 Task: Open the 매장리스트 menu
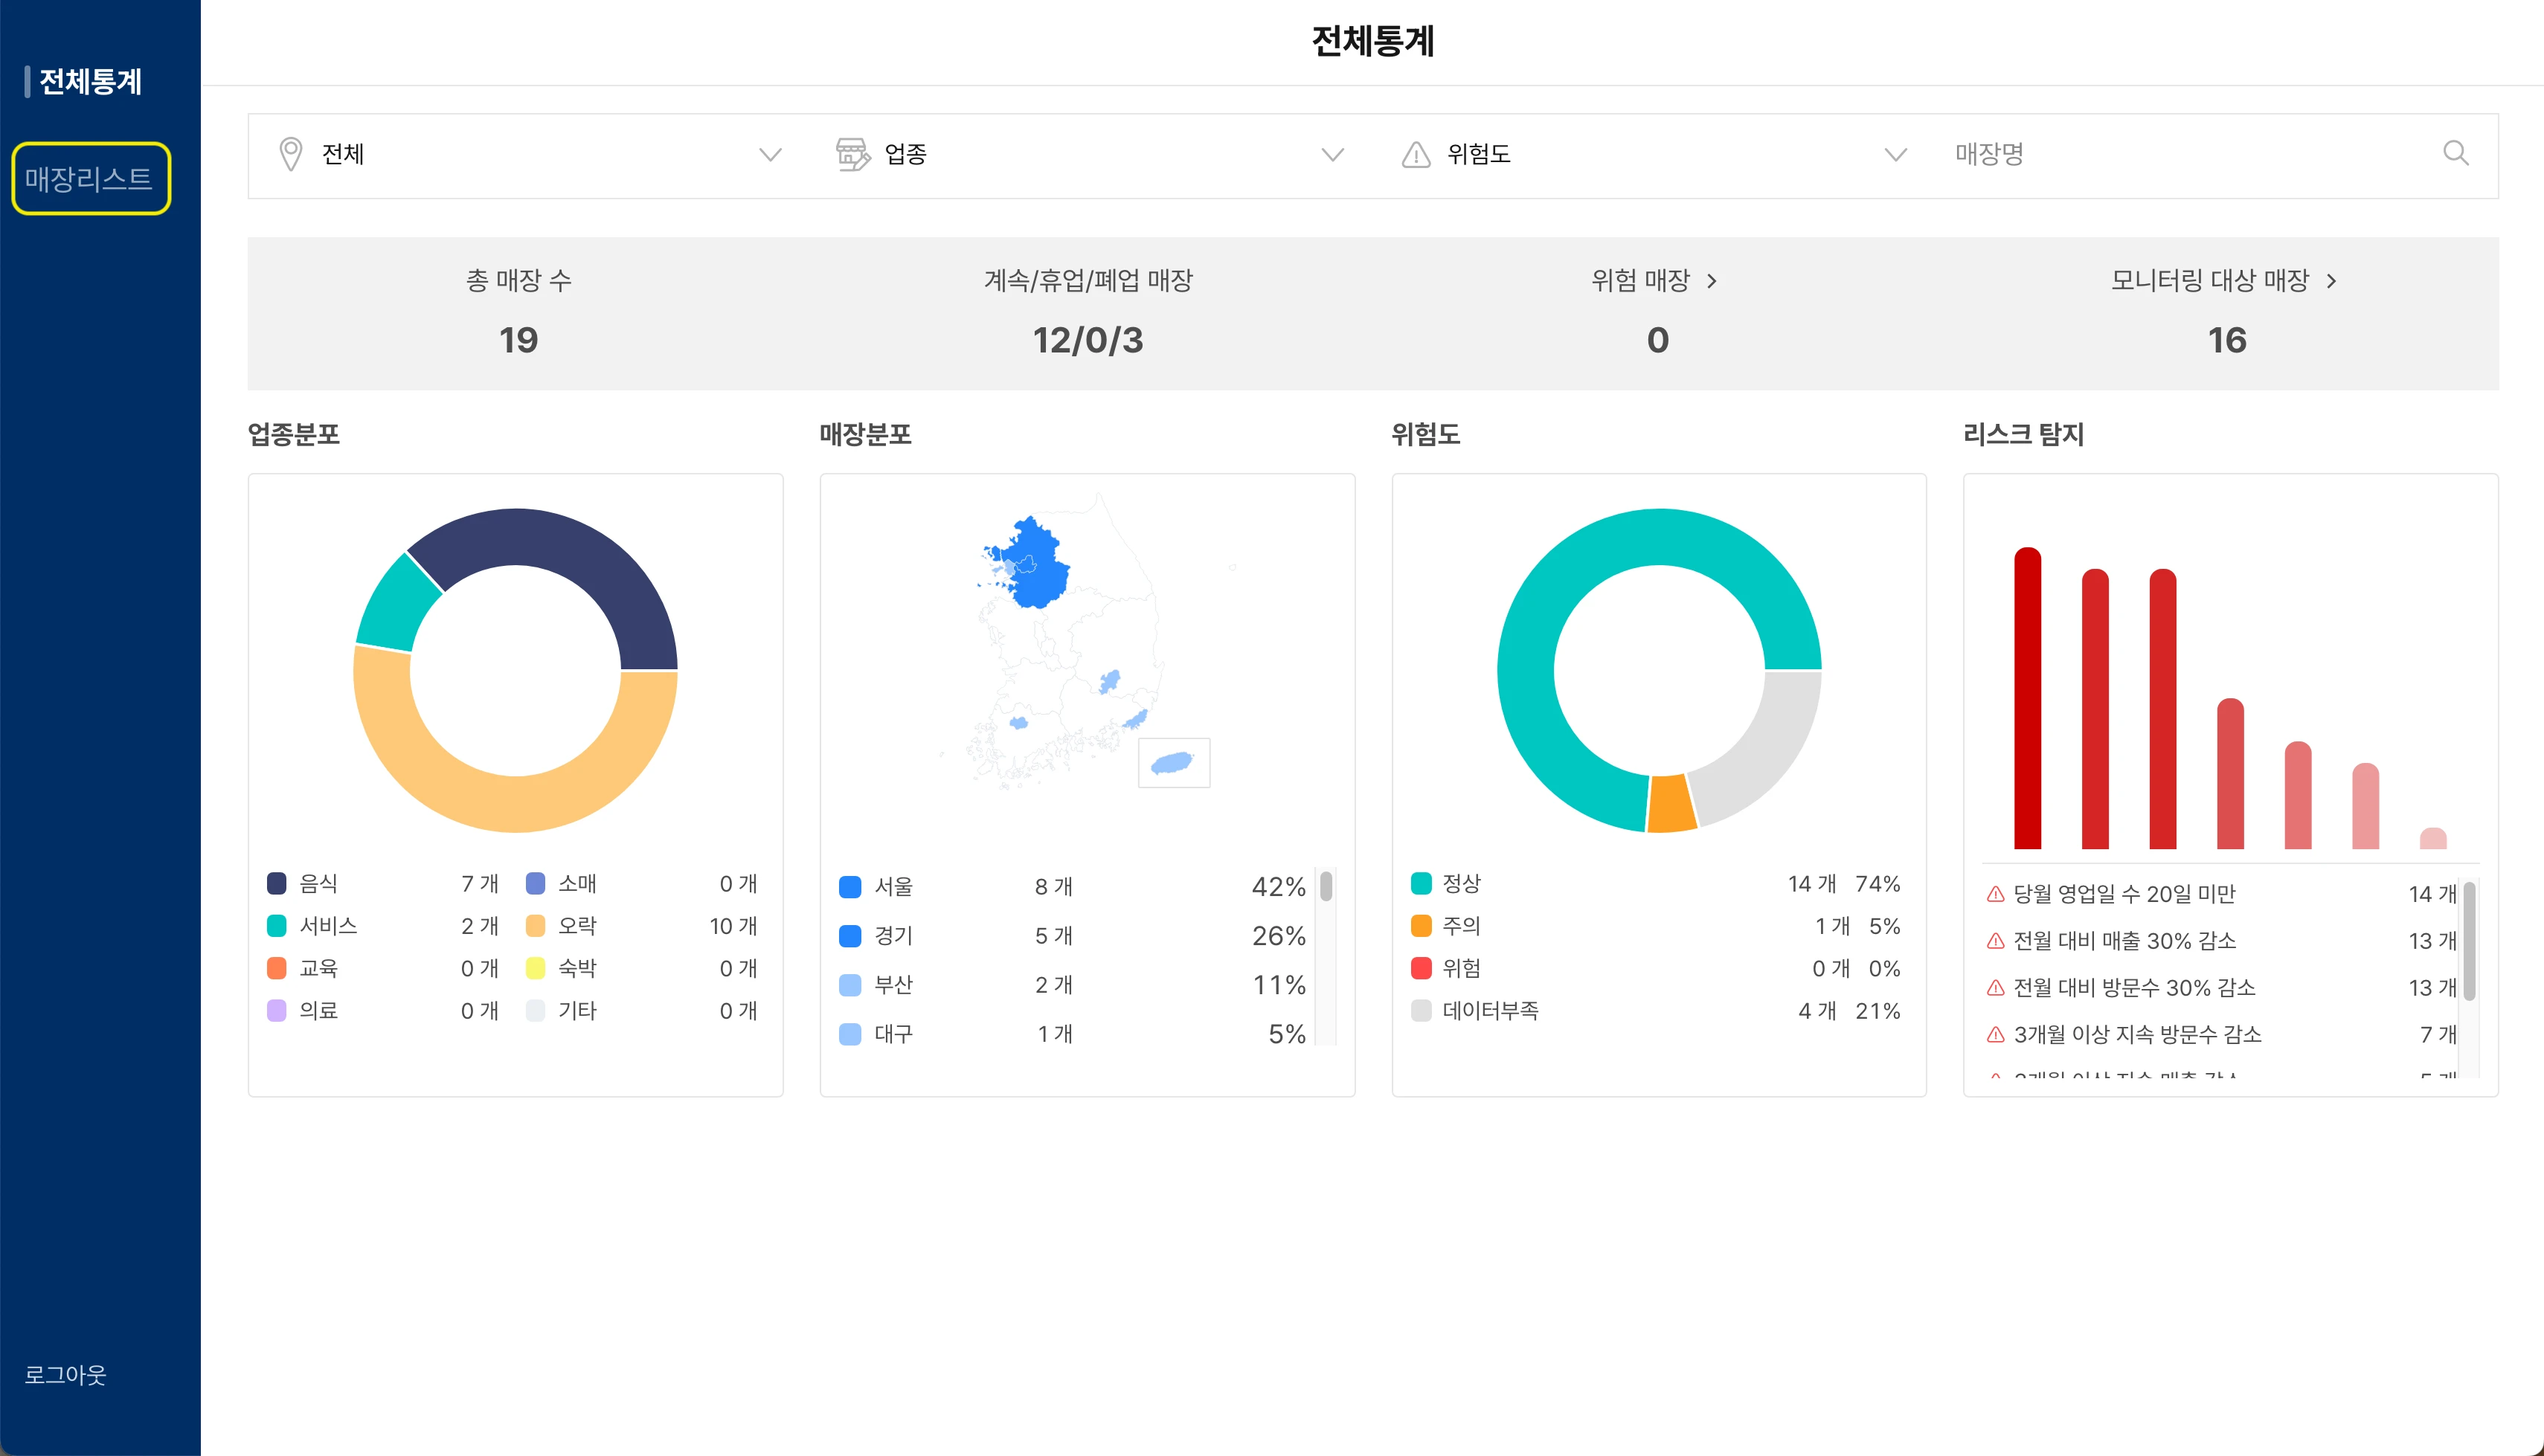pos(90,179)
